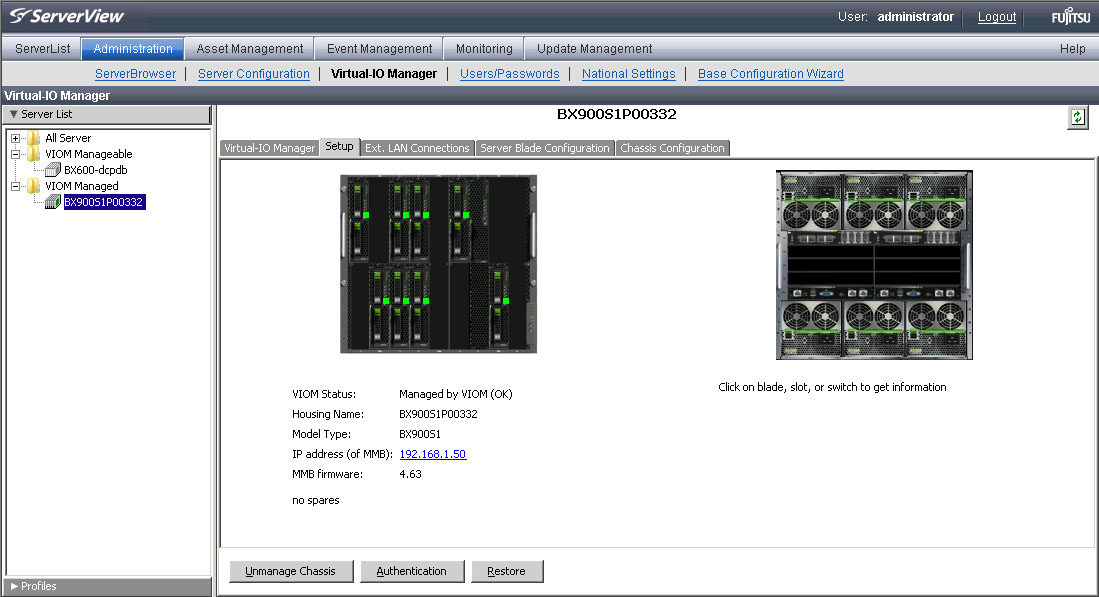Click the MMB firmware value 4.63
Image resolution: width=1099 pixels, height=597 pixels.
410,474
